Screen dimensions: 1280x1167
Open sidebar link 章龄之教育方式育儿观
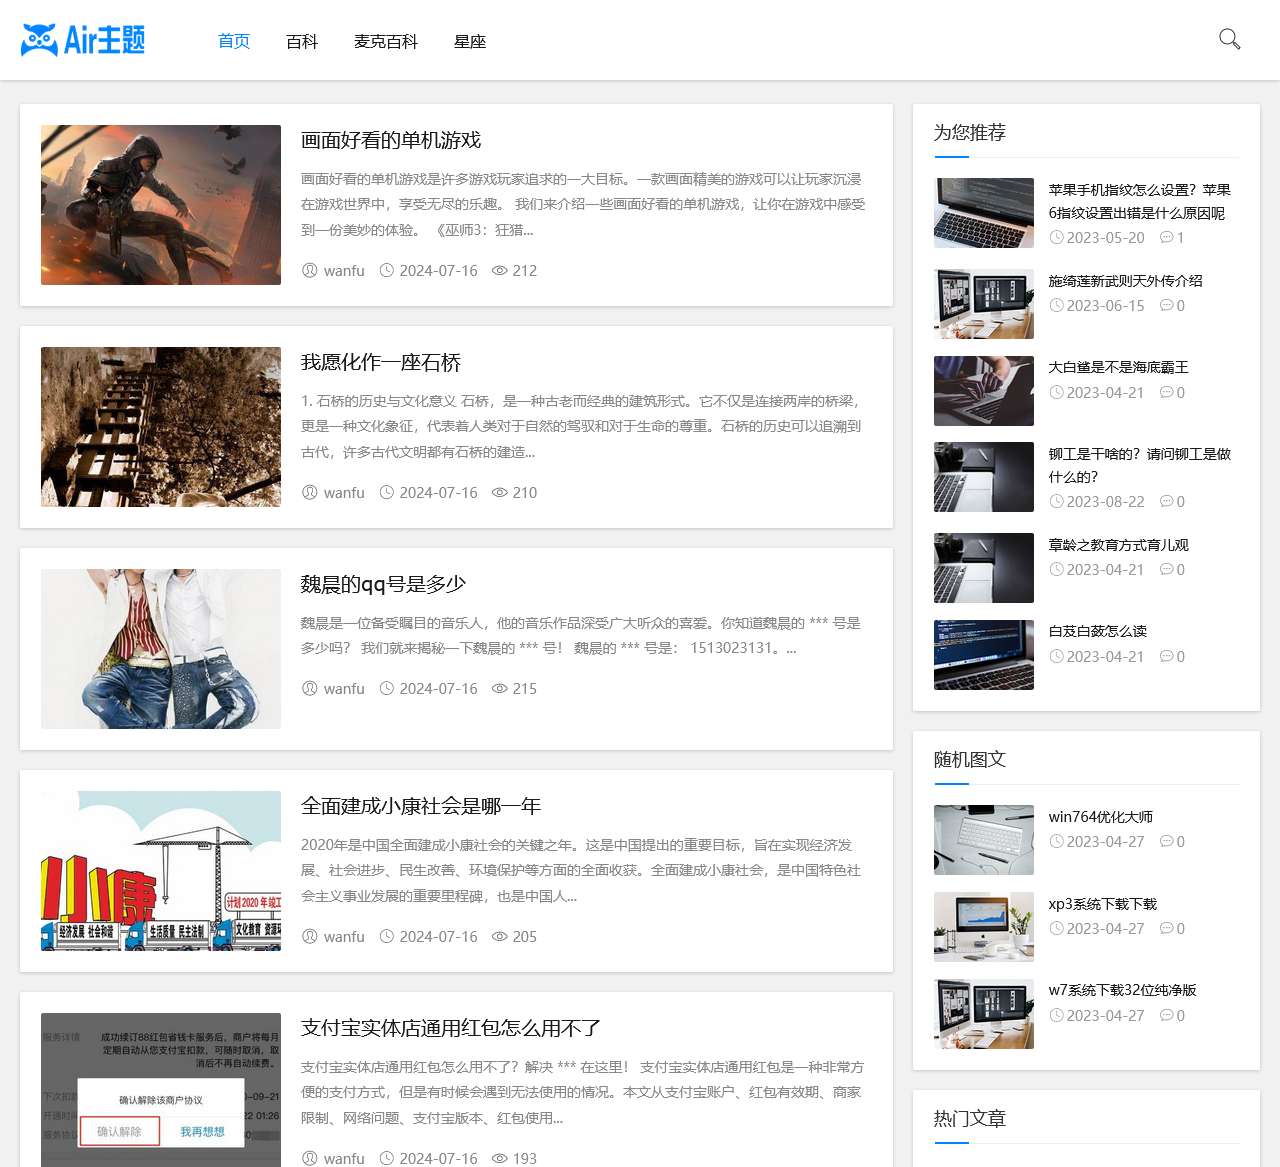click(1118, 545)
